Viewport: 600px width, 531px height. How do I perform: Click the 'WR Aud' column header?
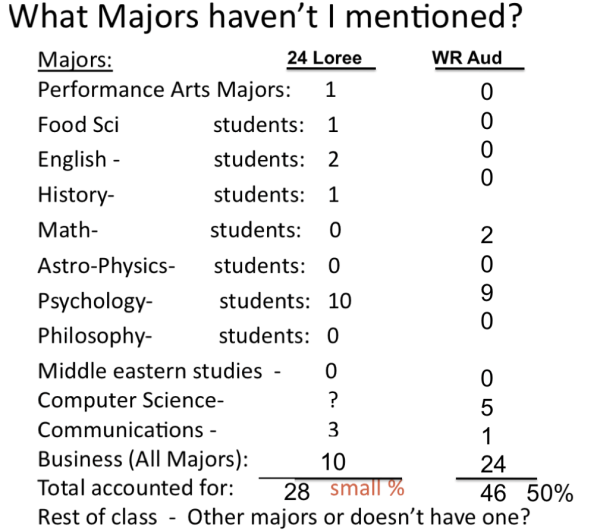coord(466,59)
